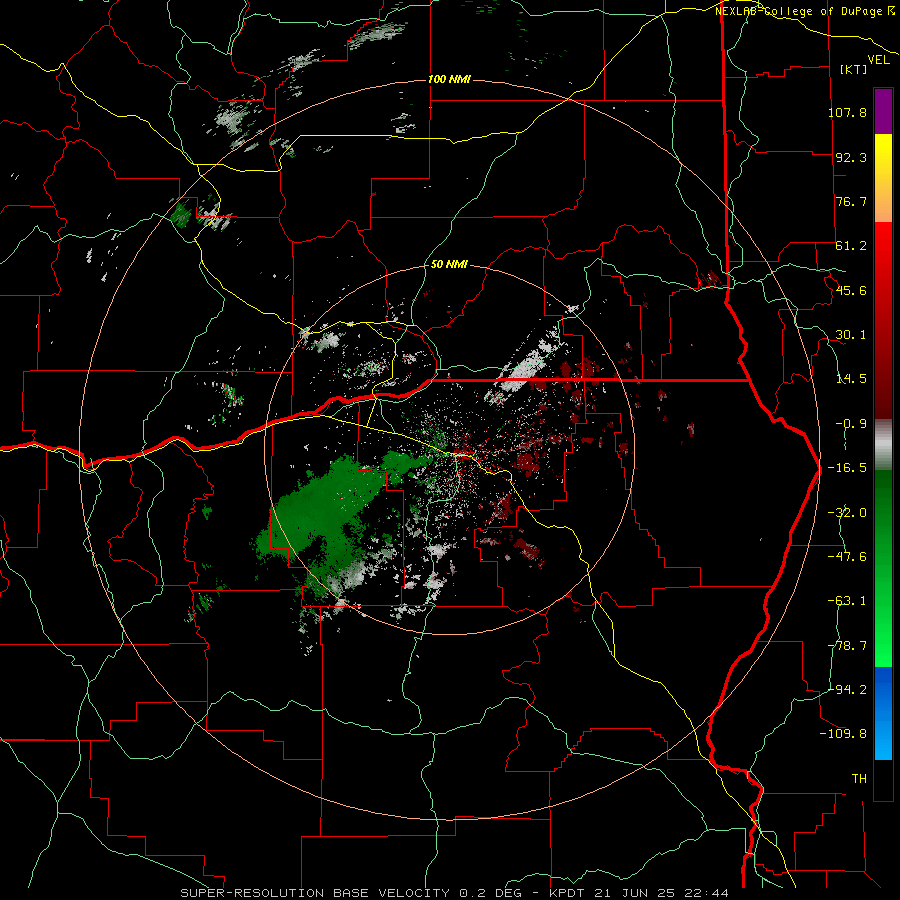
Task: Click the gray segment of the color bar
Action: (883, 445)
